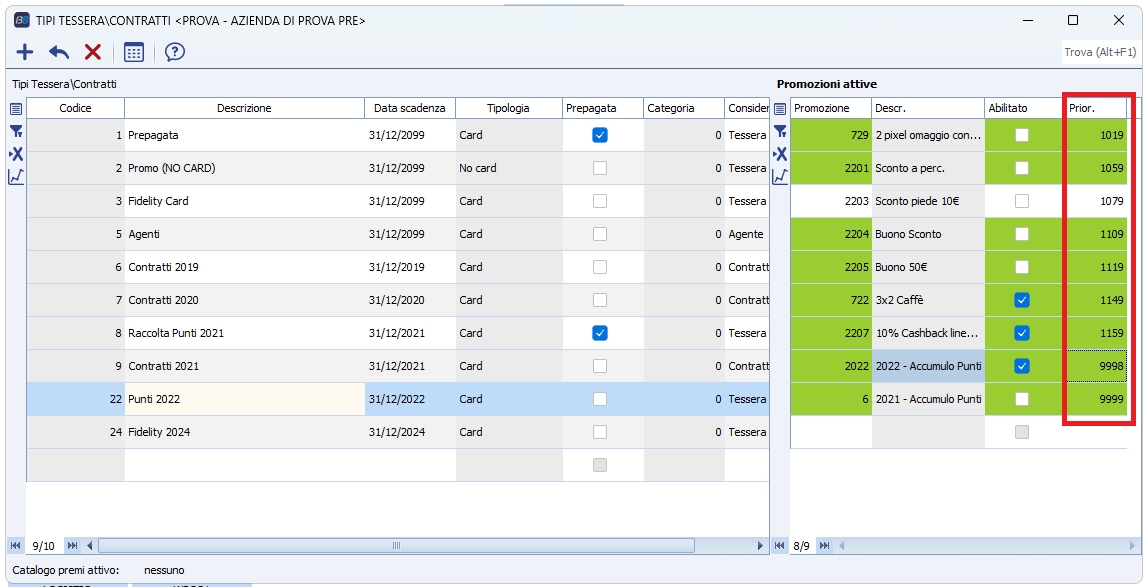The height and width of the screenshot is (587, 1145).
Task: Click the Trova search field
Action: [x=1100, y=52]
